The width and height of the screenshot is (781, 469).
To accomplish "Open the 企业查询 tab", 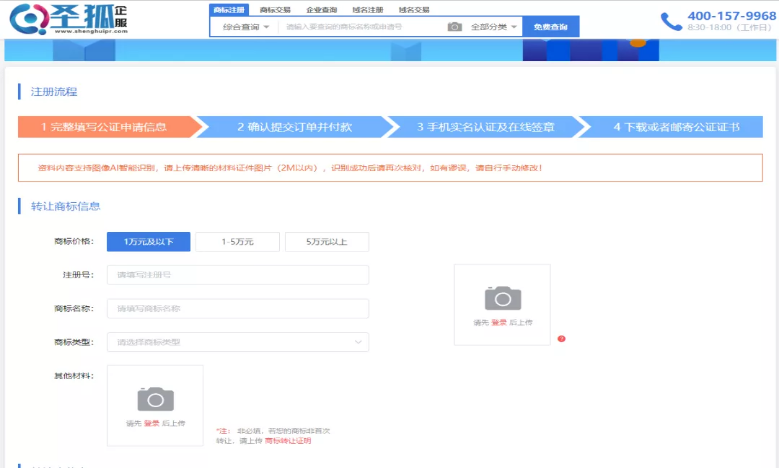I will (321, 9).
